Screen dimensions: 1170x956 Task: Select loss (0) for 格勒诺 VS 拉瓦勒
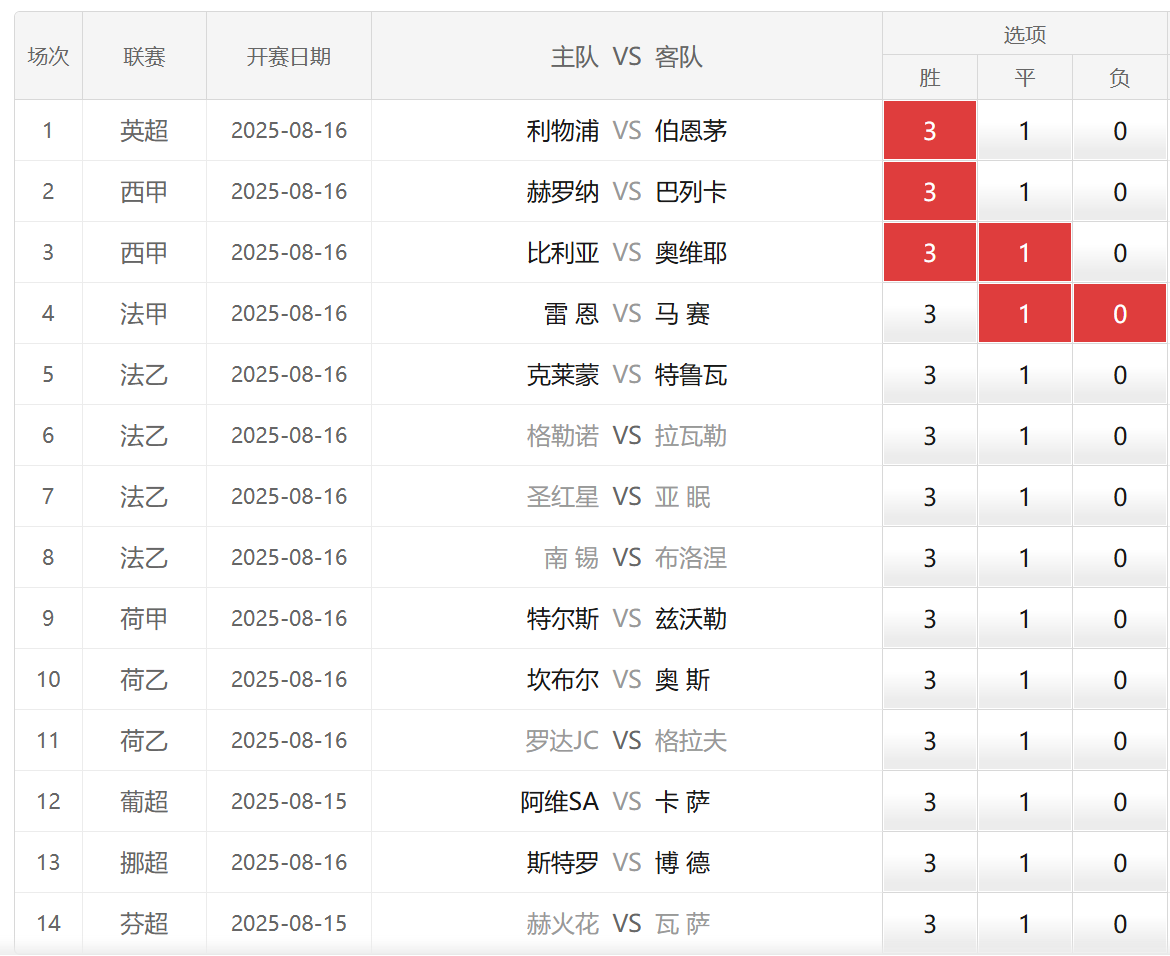pos(1119,436)
